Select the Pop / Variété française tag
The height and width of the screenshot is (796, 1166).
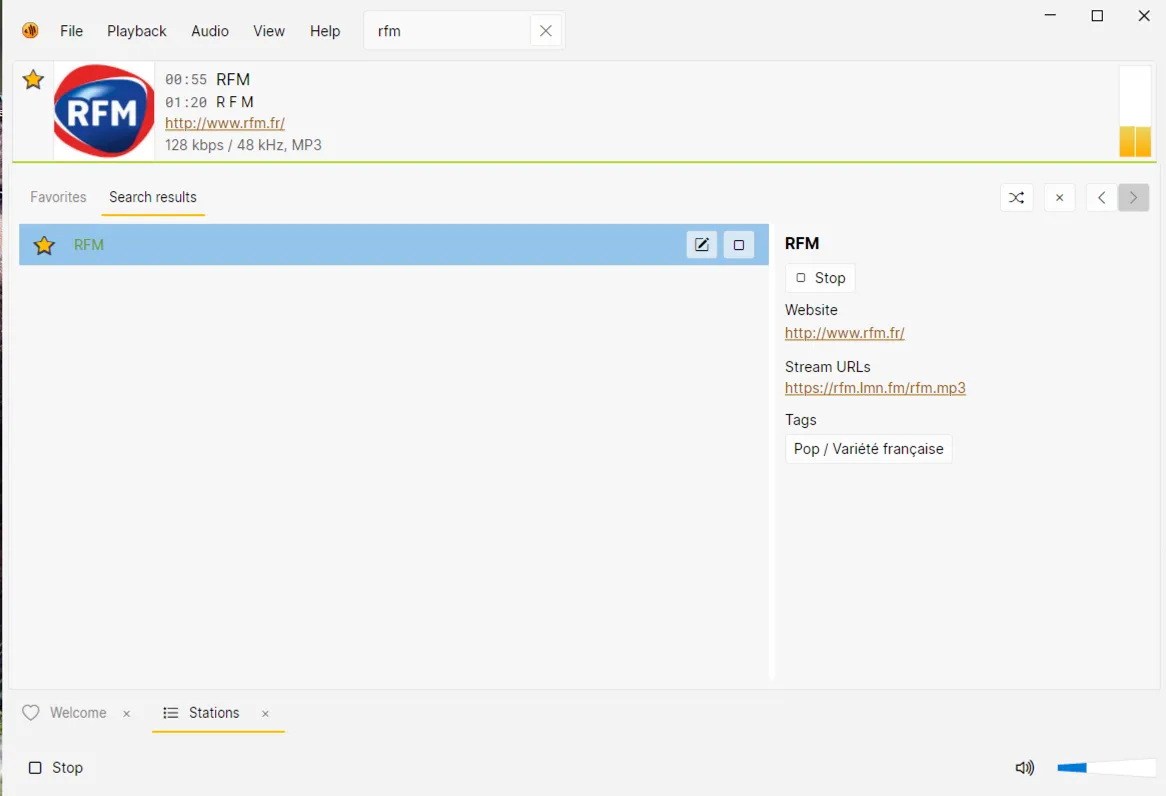click(x=868, y=449)
